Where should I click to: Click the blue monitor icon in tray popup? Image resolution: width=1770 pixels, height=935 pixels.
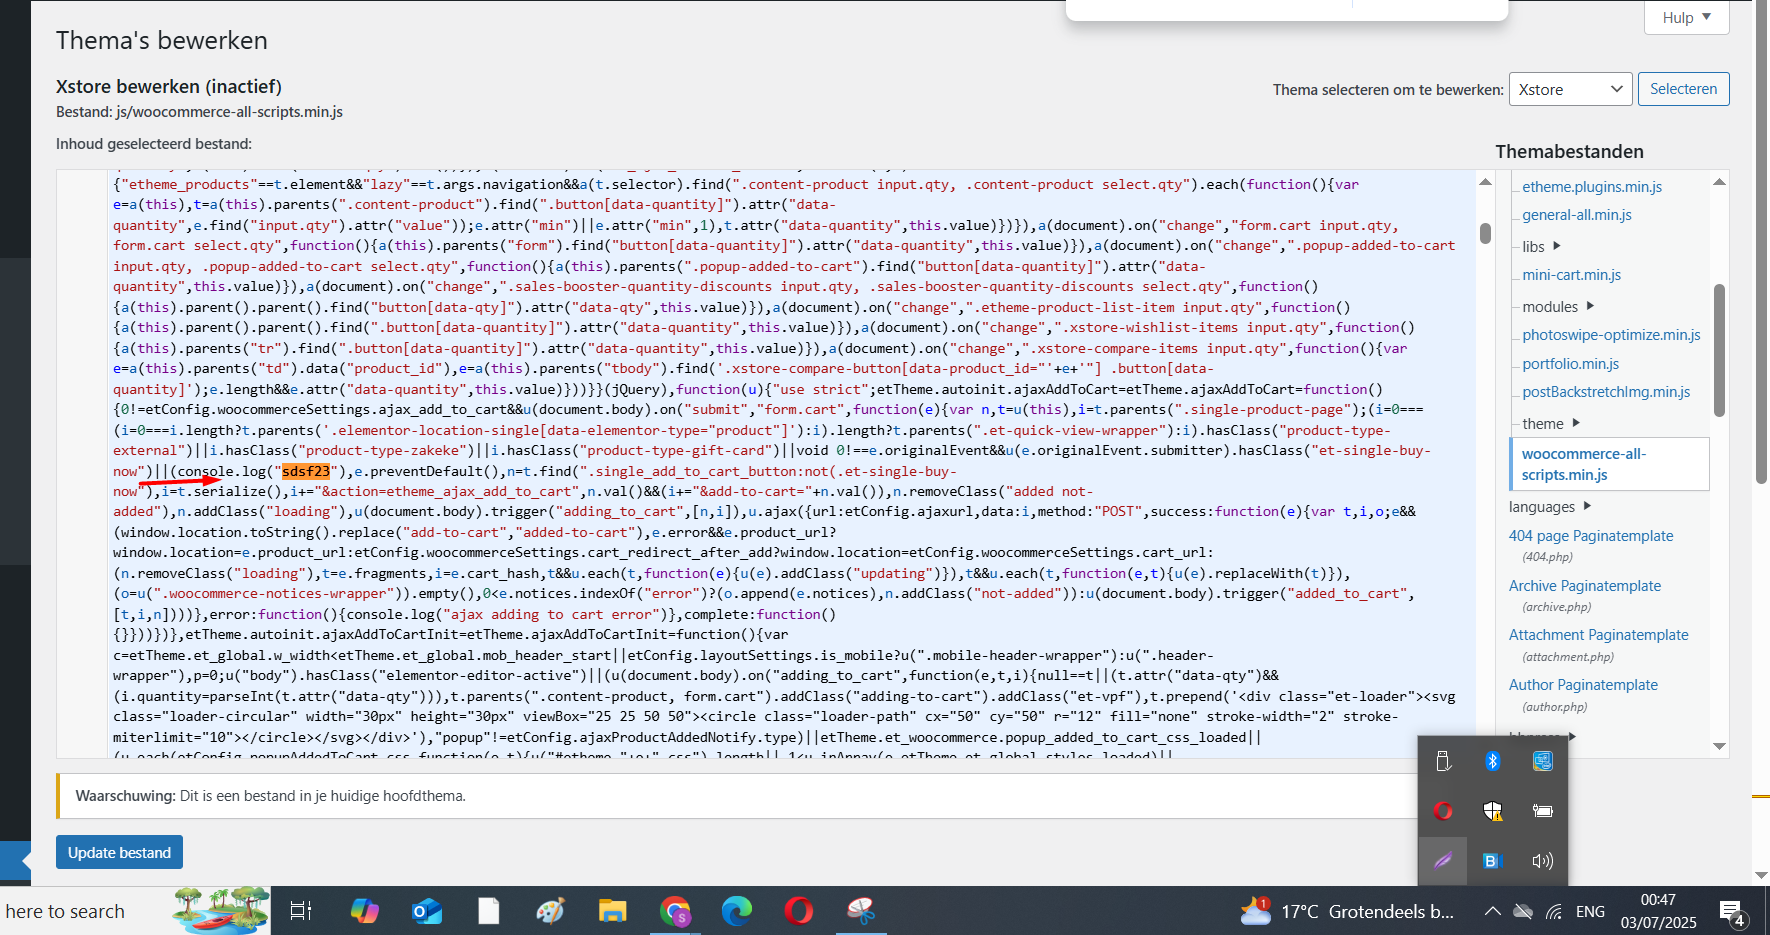point(1543,761)
